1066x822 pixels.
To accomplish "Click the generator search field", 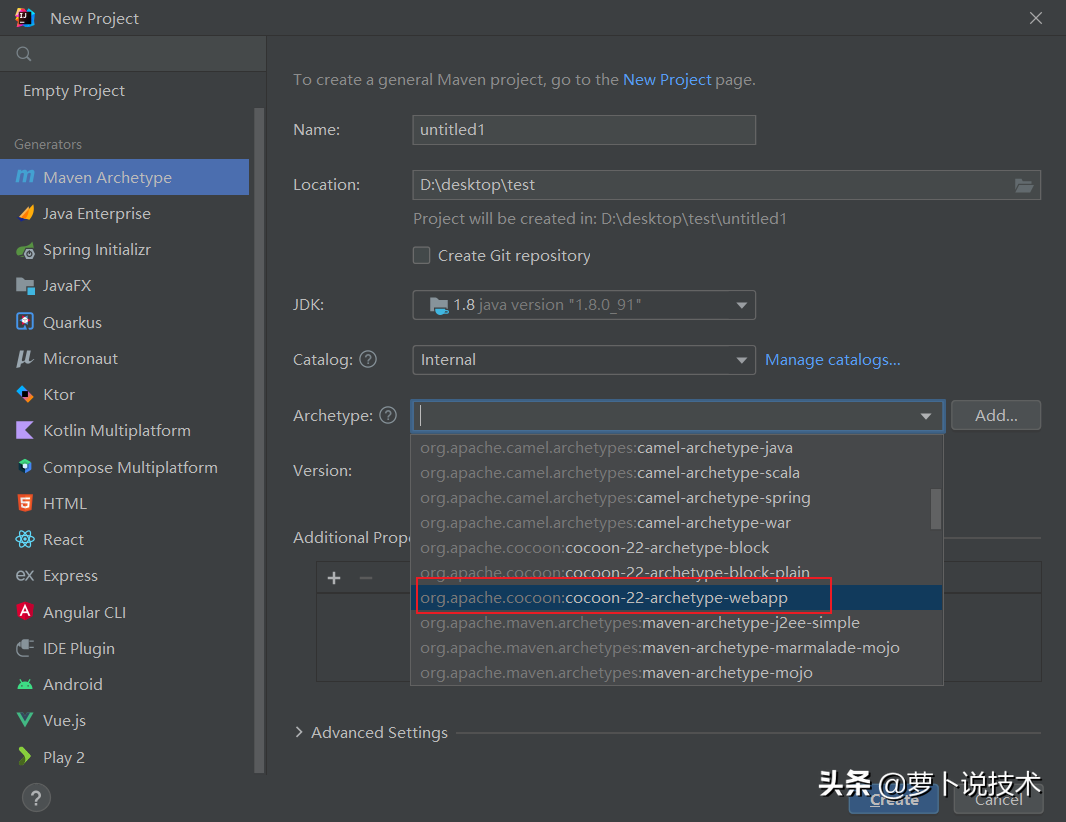I will pos(133,54).
